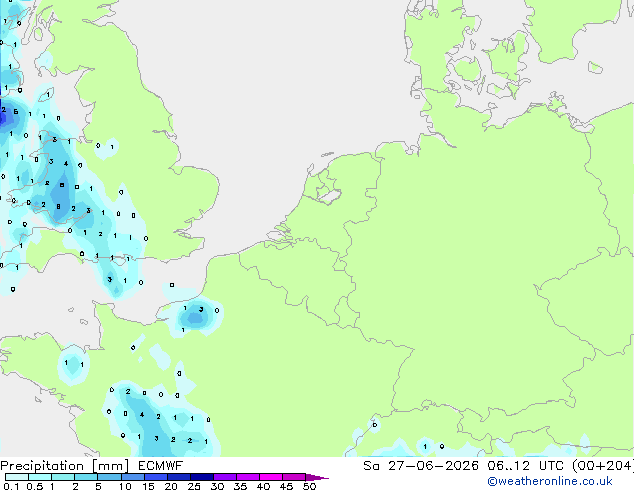Click the 2 mm legend color swatch
Screen dimensions: 634x490
point(86,477)
